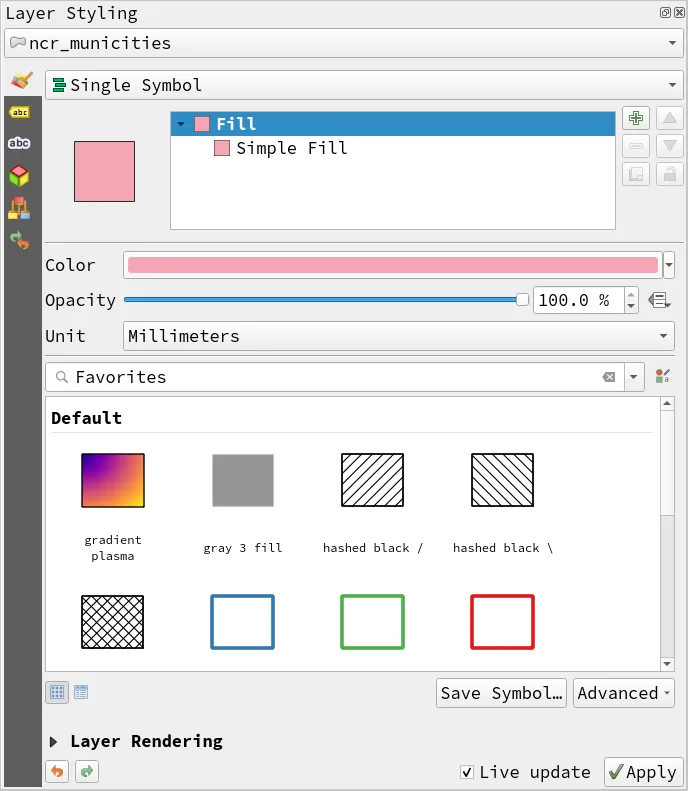688x791 pixels.
Task: Open the 3D View tab cube icon
Action: [19, 176]
